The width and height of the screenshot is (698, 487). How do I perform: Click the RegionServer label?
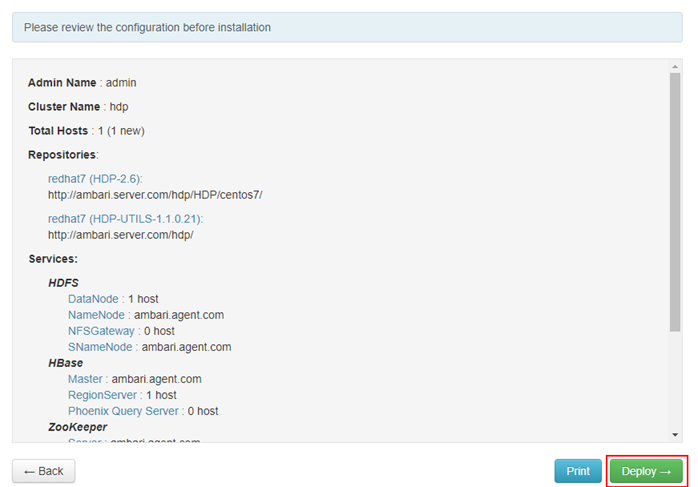pos(103,395)
